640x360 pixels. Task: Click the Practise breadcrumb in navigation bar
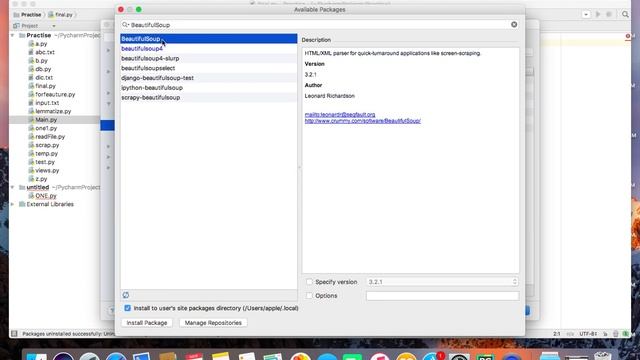pos(28,15)
